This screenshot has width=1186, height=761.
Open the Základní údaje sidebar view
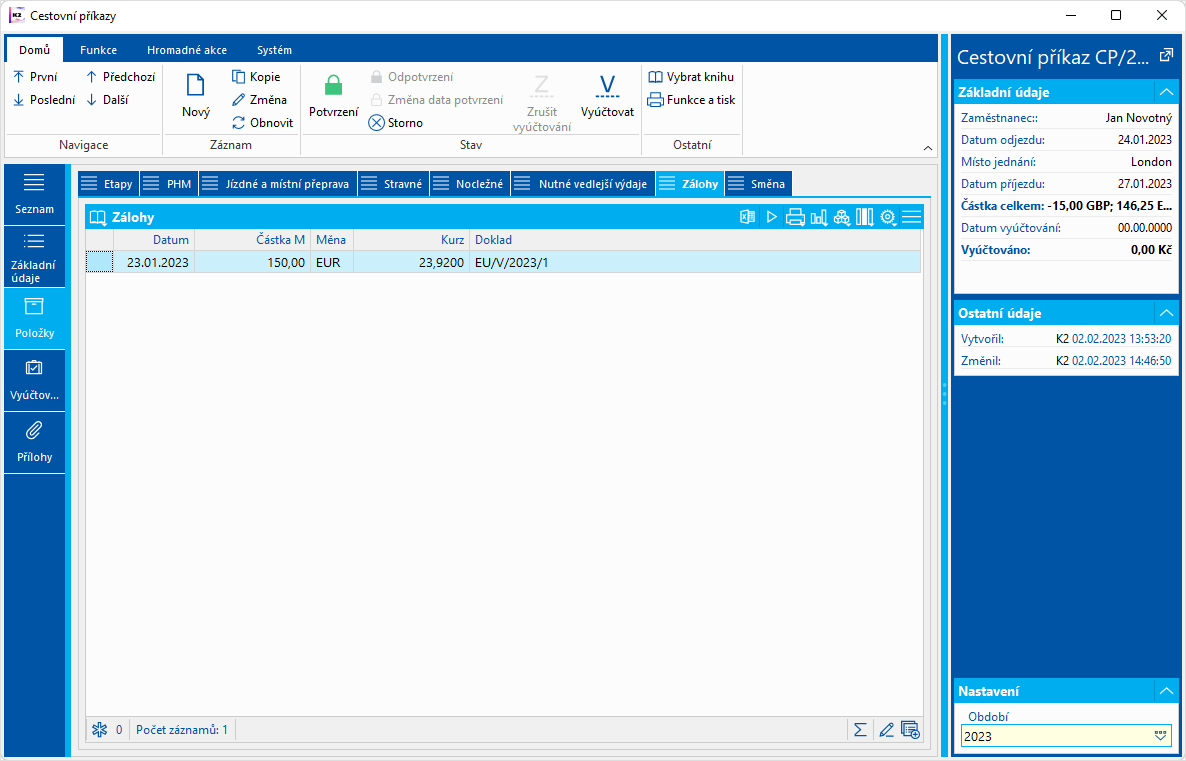click(x=34, y=257)
